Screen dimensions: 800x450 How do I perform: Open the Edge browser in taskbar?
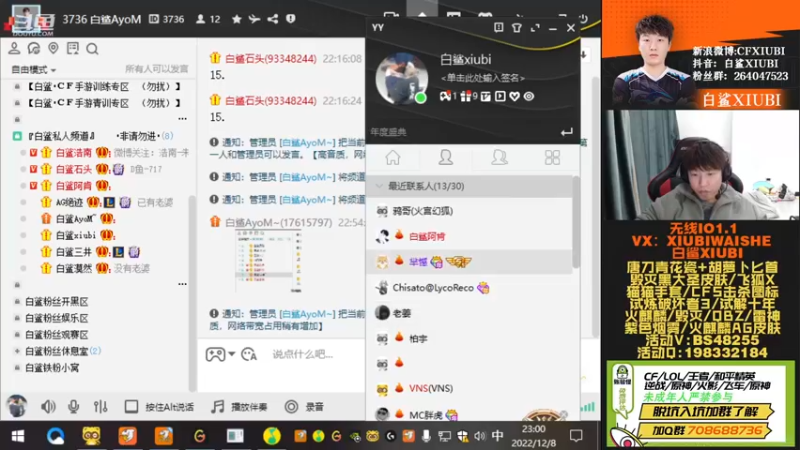click(x=56, y=436)
